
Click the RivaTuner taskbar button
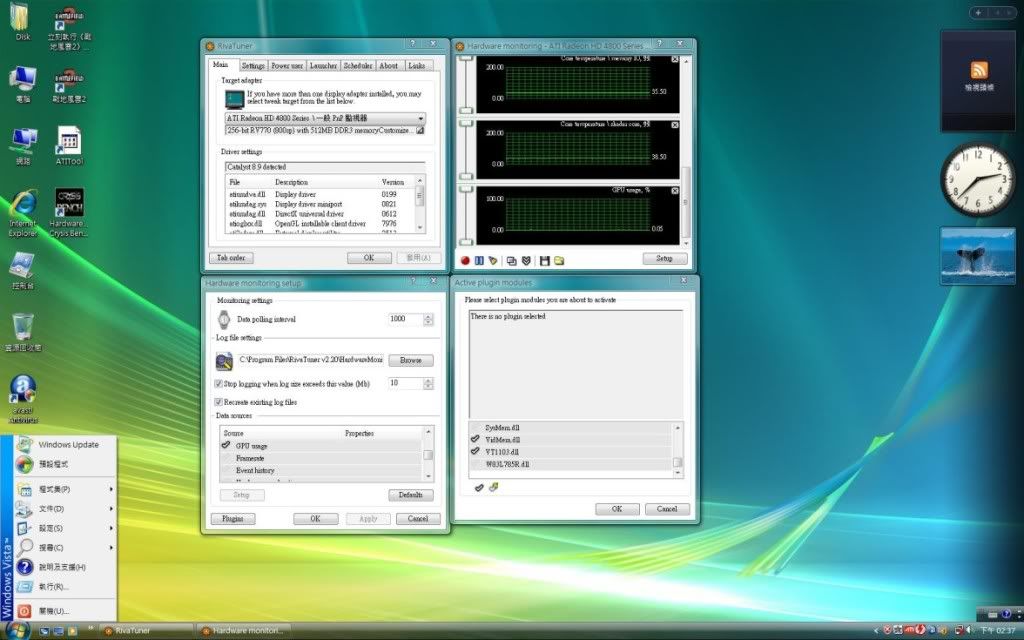tap(145, 631)
